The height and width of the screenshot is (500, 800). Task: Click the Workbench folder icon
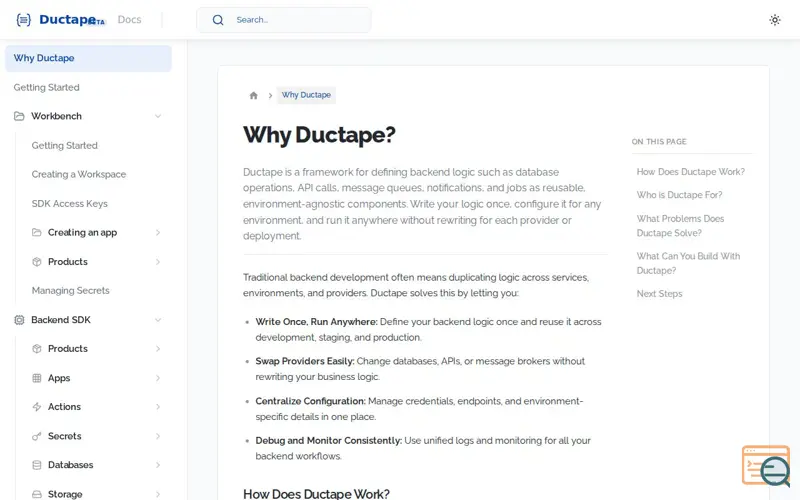coord(19,116)
